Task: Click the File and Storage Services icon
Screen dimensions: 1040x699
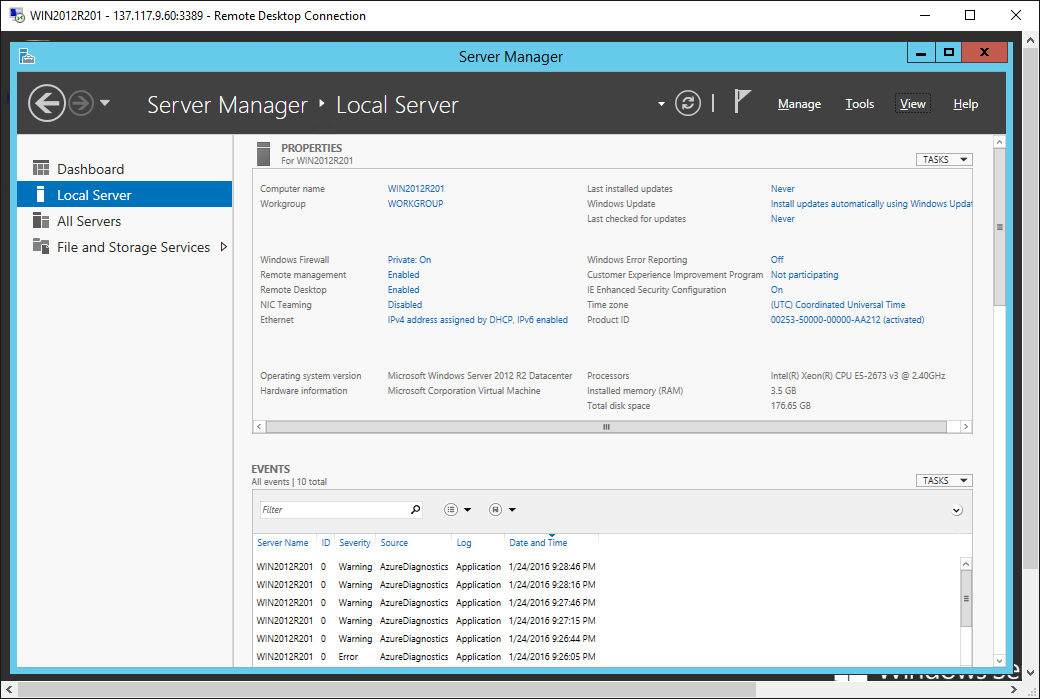Action: click(x=41, y=246)
